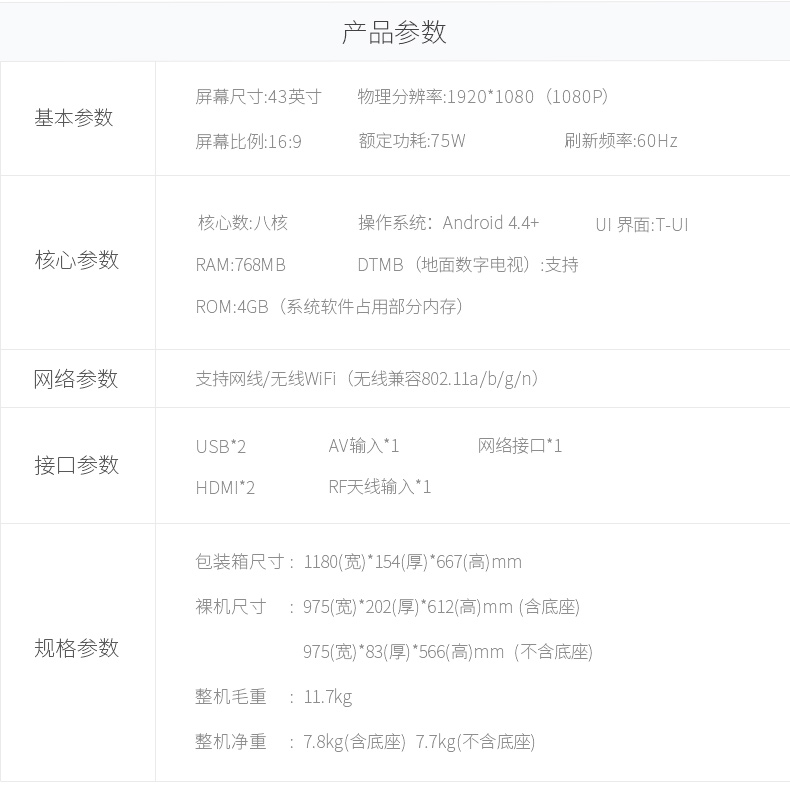Image resolution: width=790 pixels, height=805 pixels.
Task: Select the RF天线输入*1 text
Action: pos(380,487)
